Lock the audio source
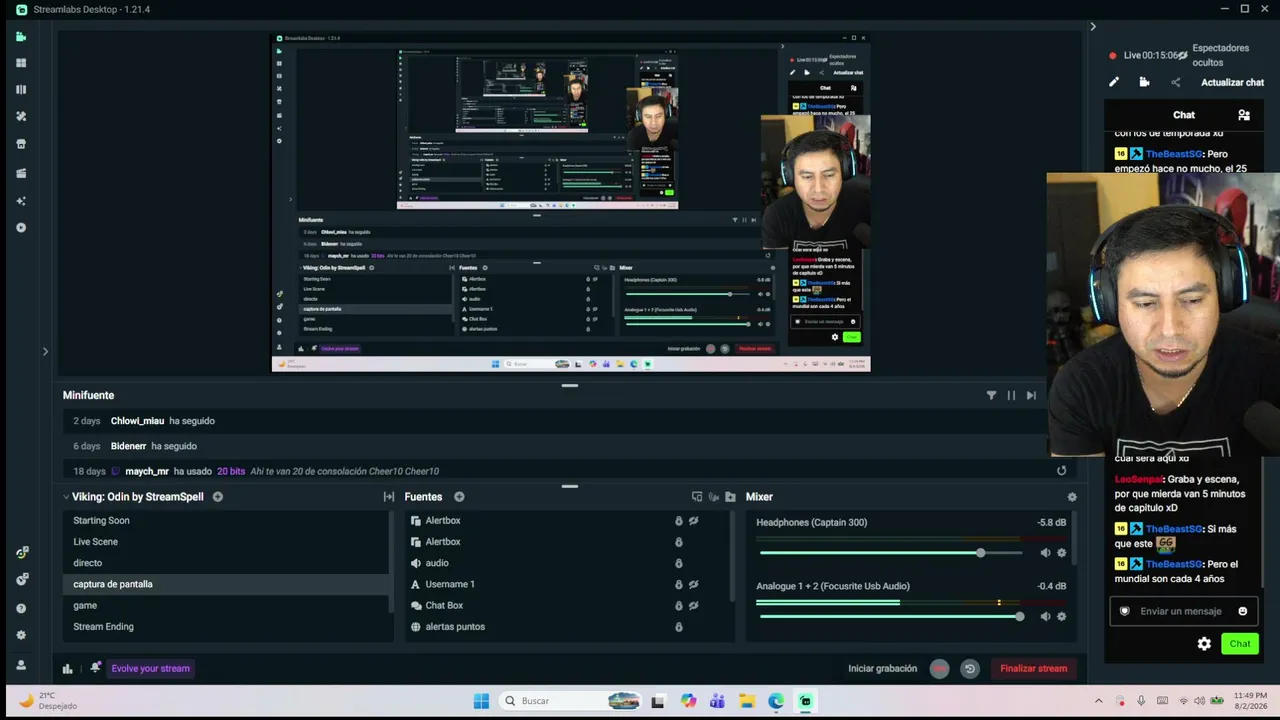This screenshot has height=720, width=1280. point(679,563)
